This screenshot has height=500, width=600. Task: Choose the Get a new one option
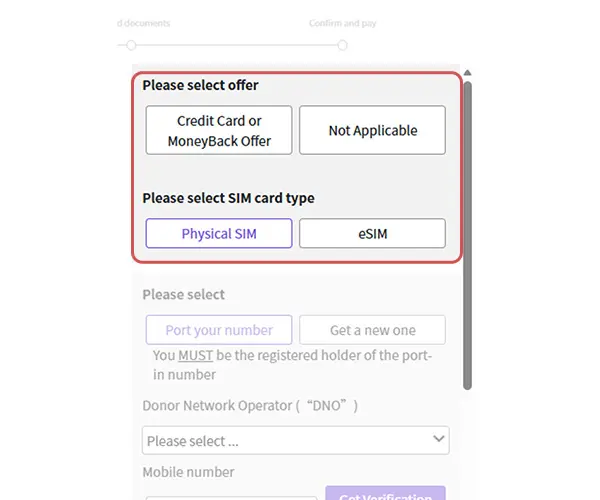tap(372, 330)
